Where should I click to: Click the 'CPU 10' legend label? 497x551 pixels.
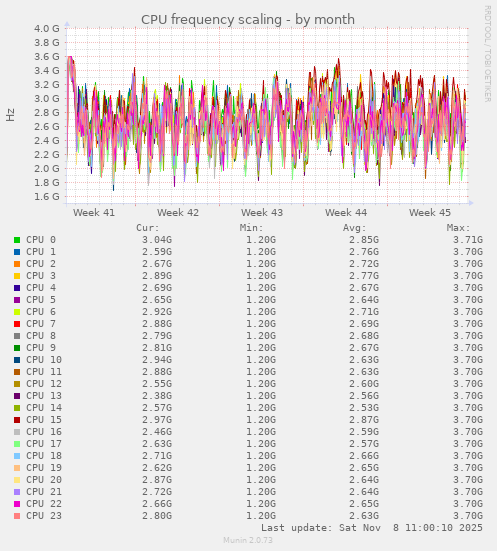coord(44,360)
